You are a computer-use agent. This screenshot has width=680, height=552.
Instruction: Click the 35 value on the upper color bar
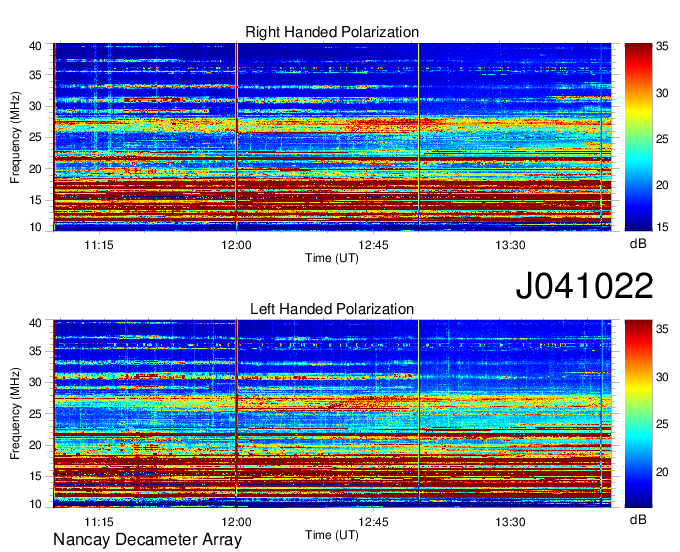point(662,47)
